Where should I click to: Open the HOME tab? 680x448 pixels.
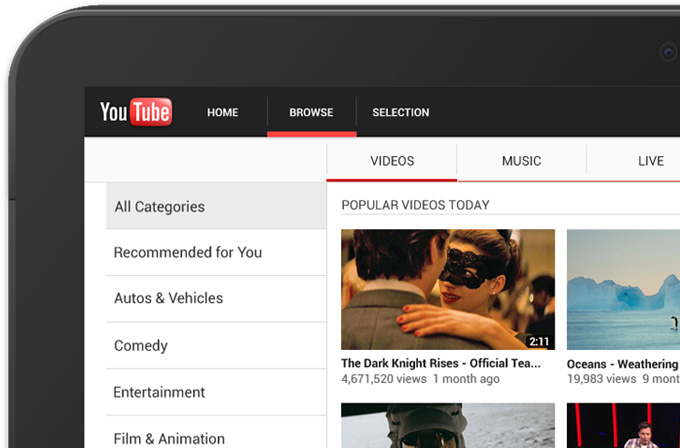tap(222, 112)
